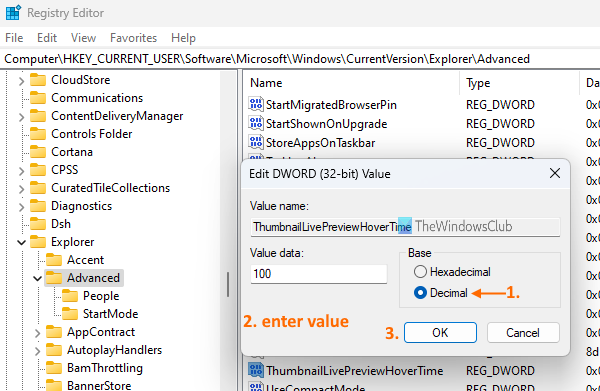Select the Communications folder icon

click(38, 98)
